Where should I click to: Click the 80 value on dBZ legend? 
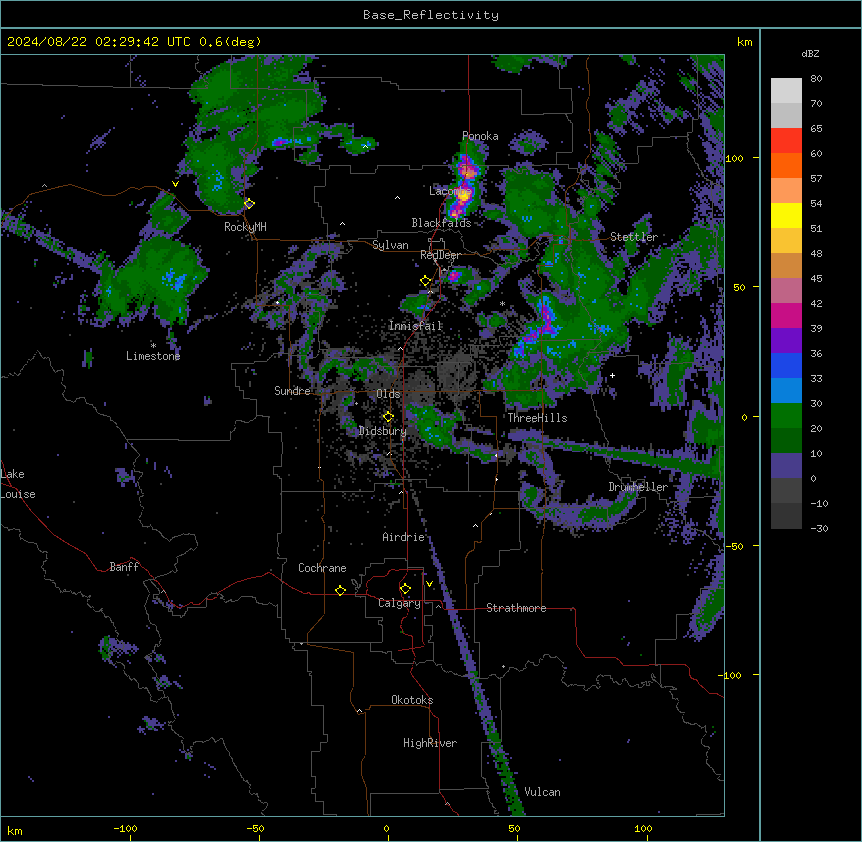[816, 79]
